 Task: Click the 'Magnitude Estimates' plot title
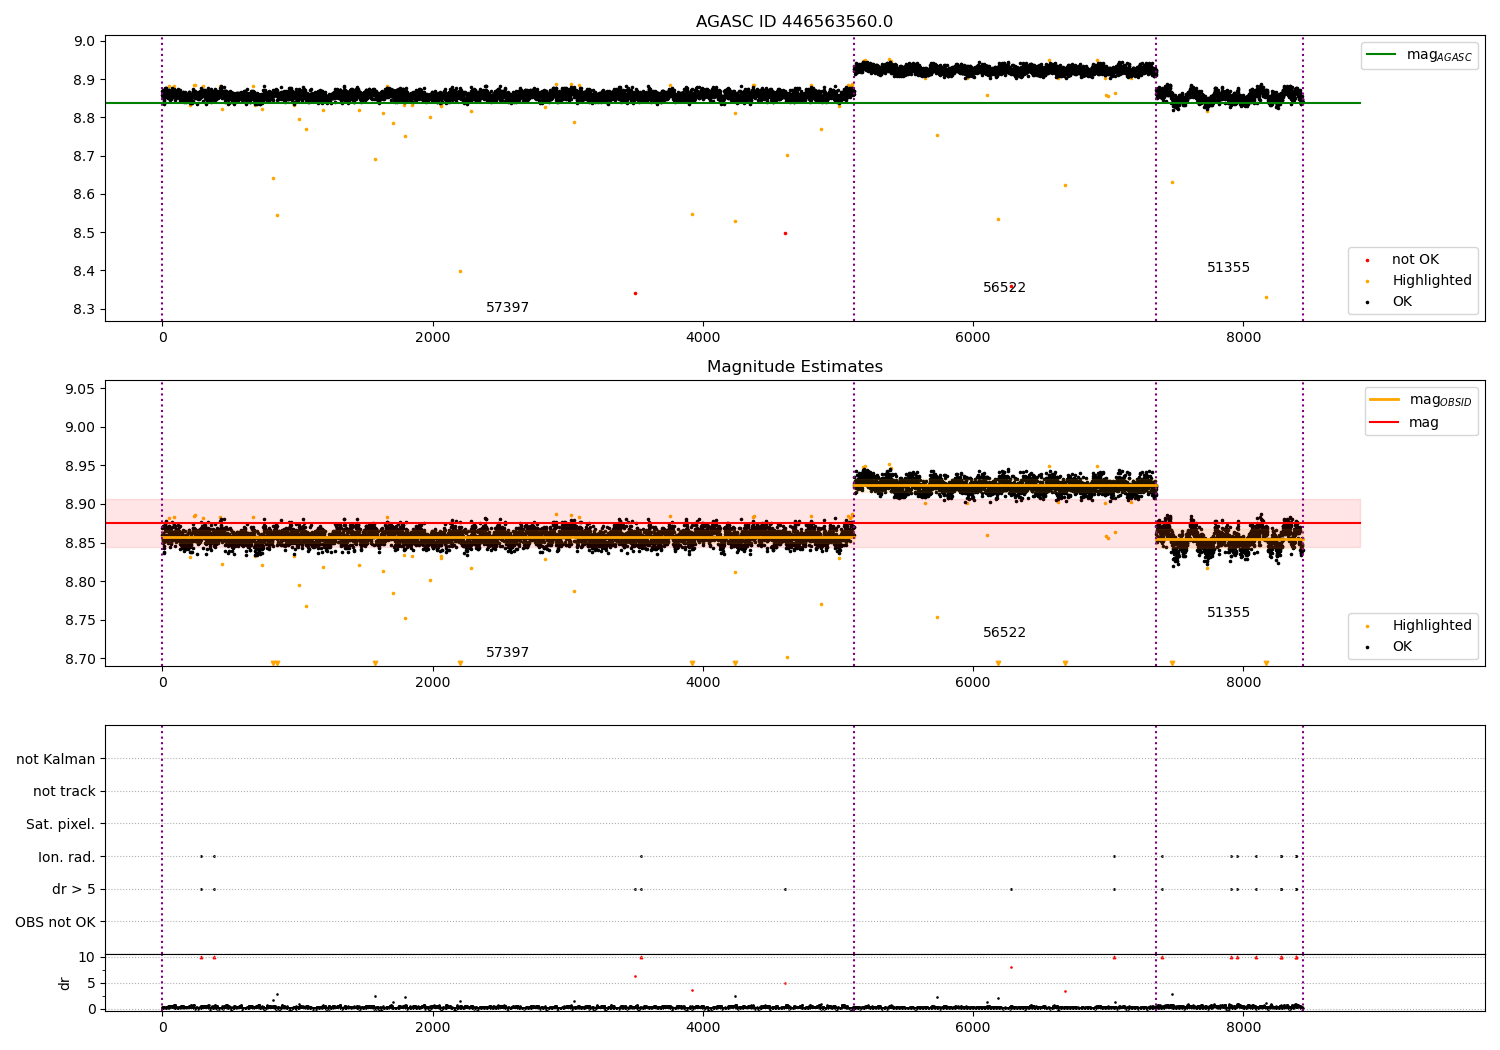tap(794, 367)
